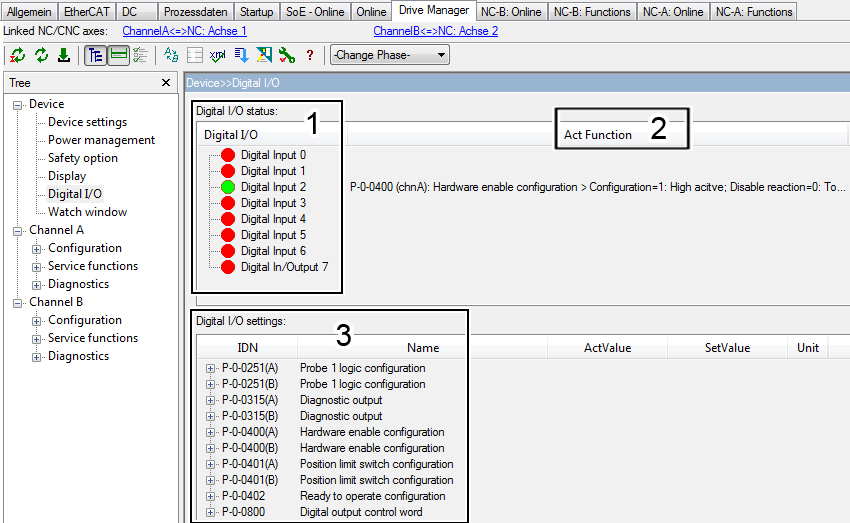
Task: Click the red LED of Digital Input 6
Action: pos(228,251)
